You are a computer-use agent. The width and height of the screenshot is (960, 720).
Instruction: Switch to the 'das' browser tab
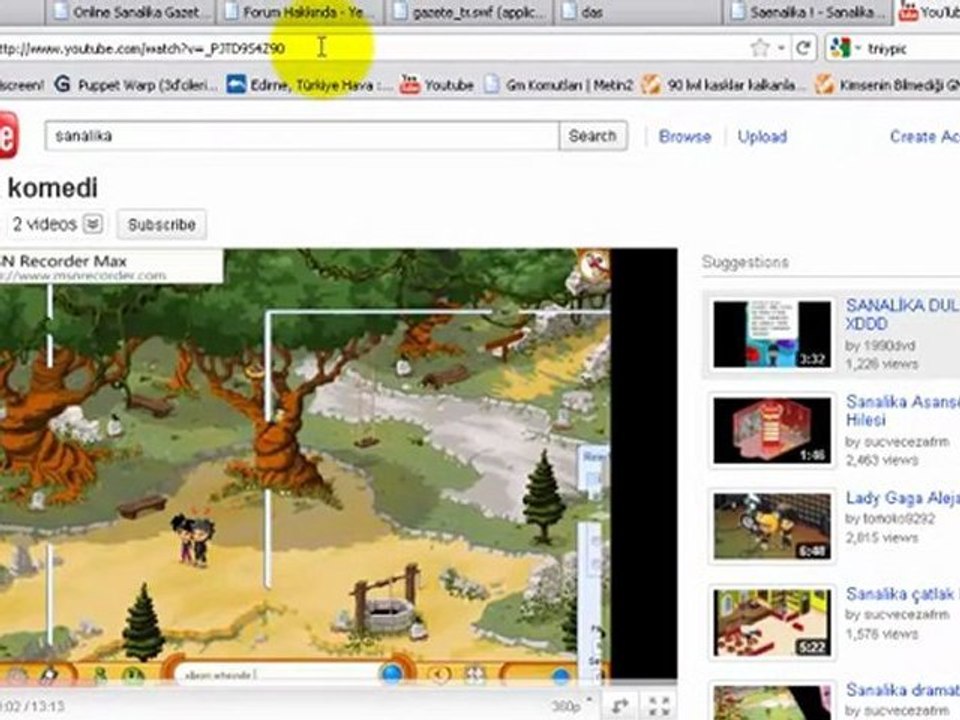[637, 12]
